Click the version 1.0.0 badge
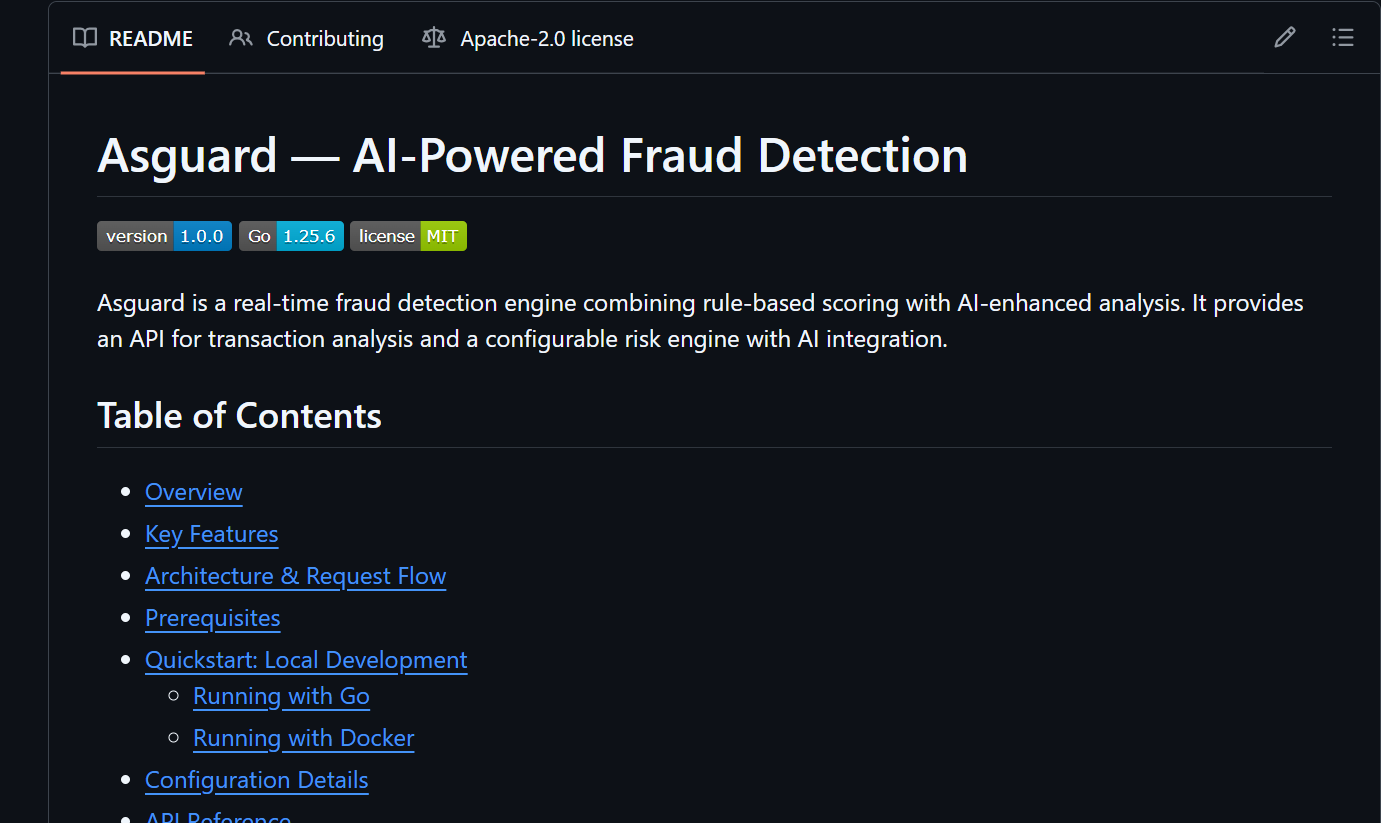The width and height of the screenshot is (1381, 823). 164,236
